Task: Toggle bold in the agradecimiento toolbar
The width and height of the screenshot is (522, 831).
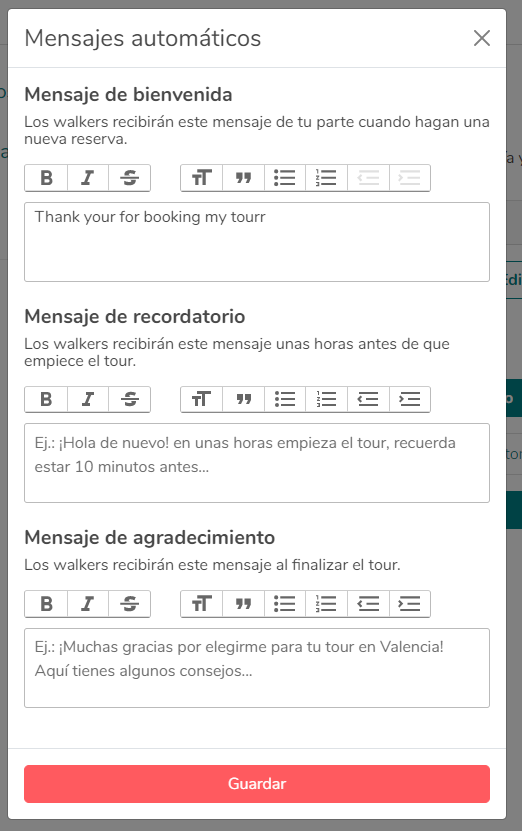Action: click(x=46, y=604)
